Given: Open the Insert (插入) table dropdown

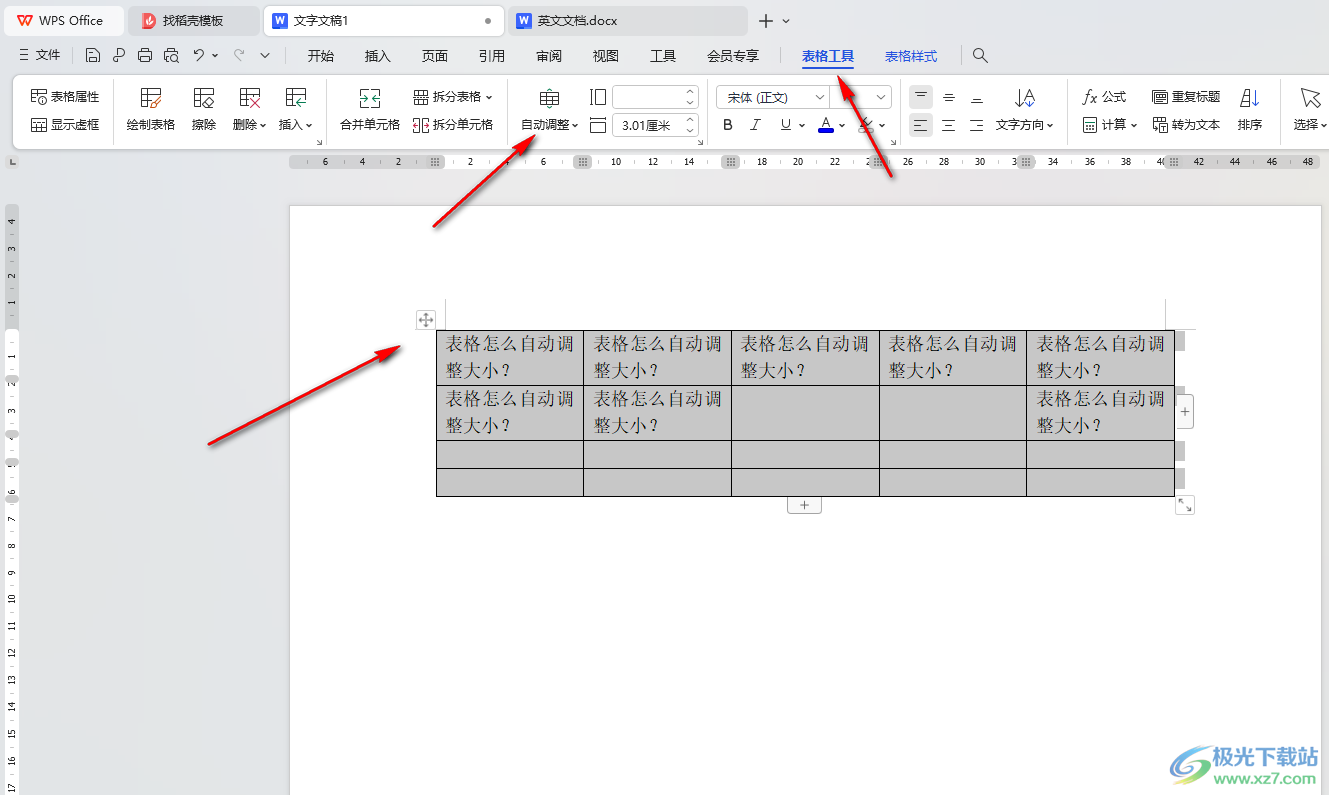Looking at the screenshot, I should 296,110.
